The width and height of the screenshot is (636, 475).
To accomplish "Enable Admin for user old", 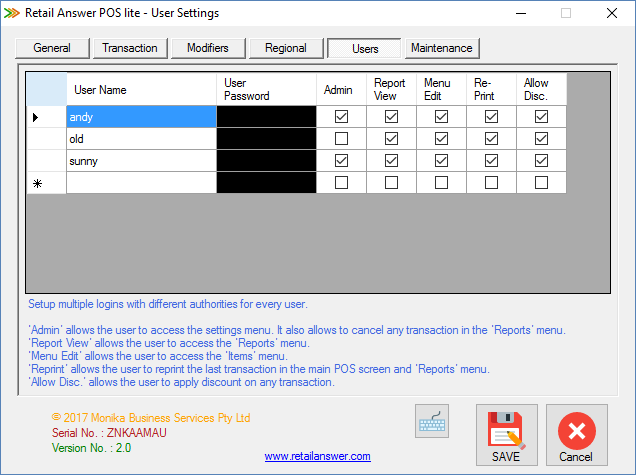I will point(341,139).
